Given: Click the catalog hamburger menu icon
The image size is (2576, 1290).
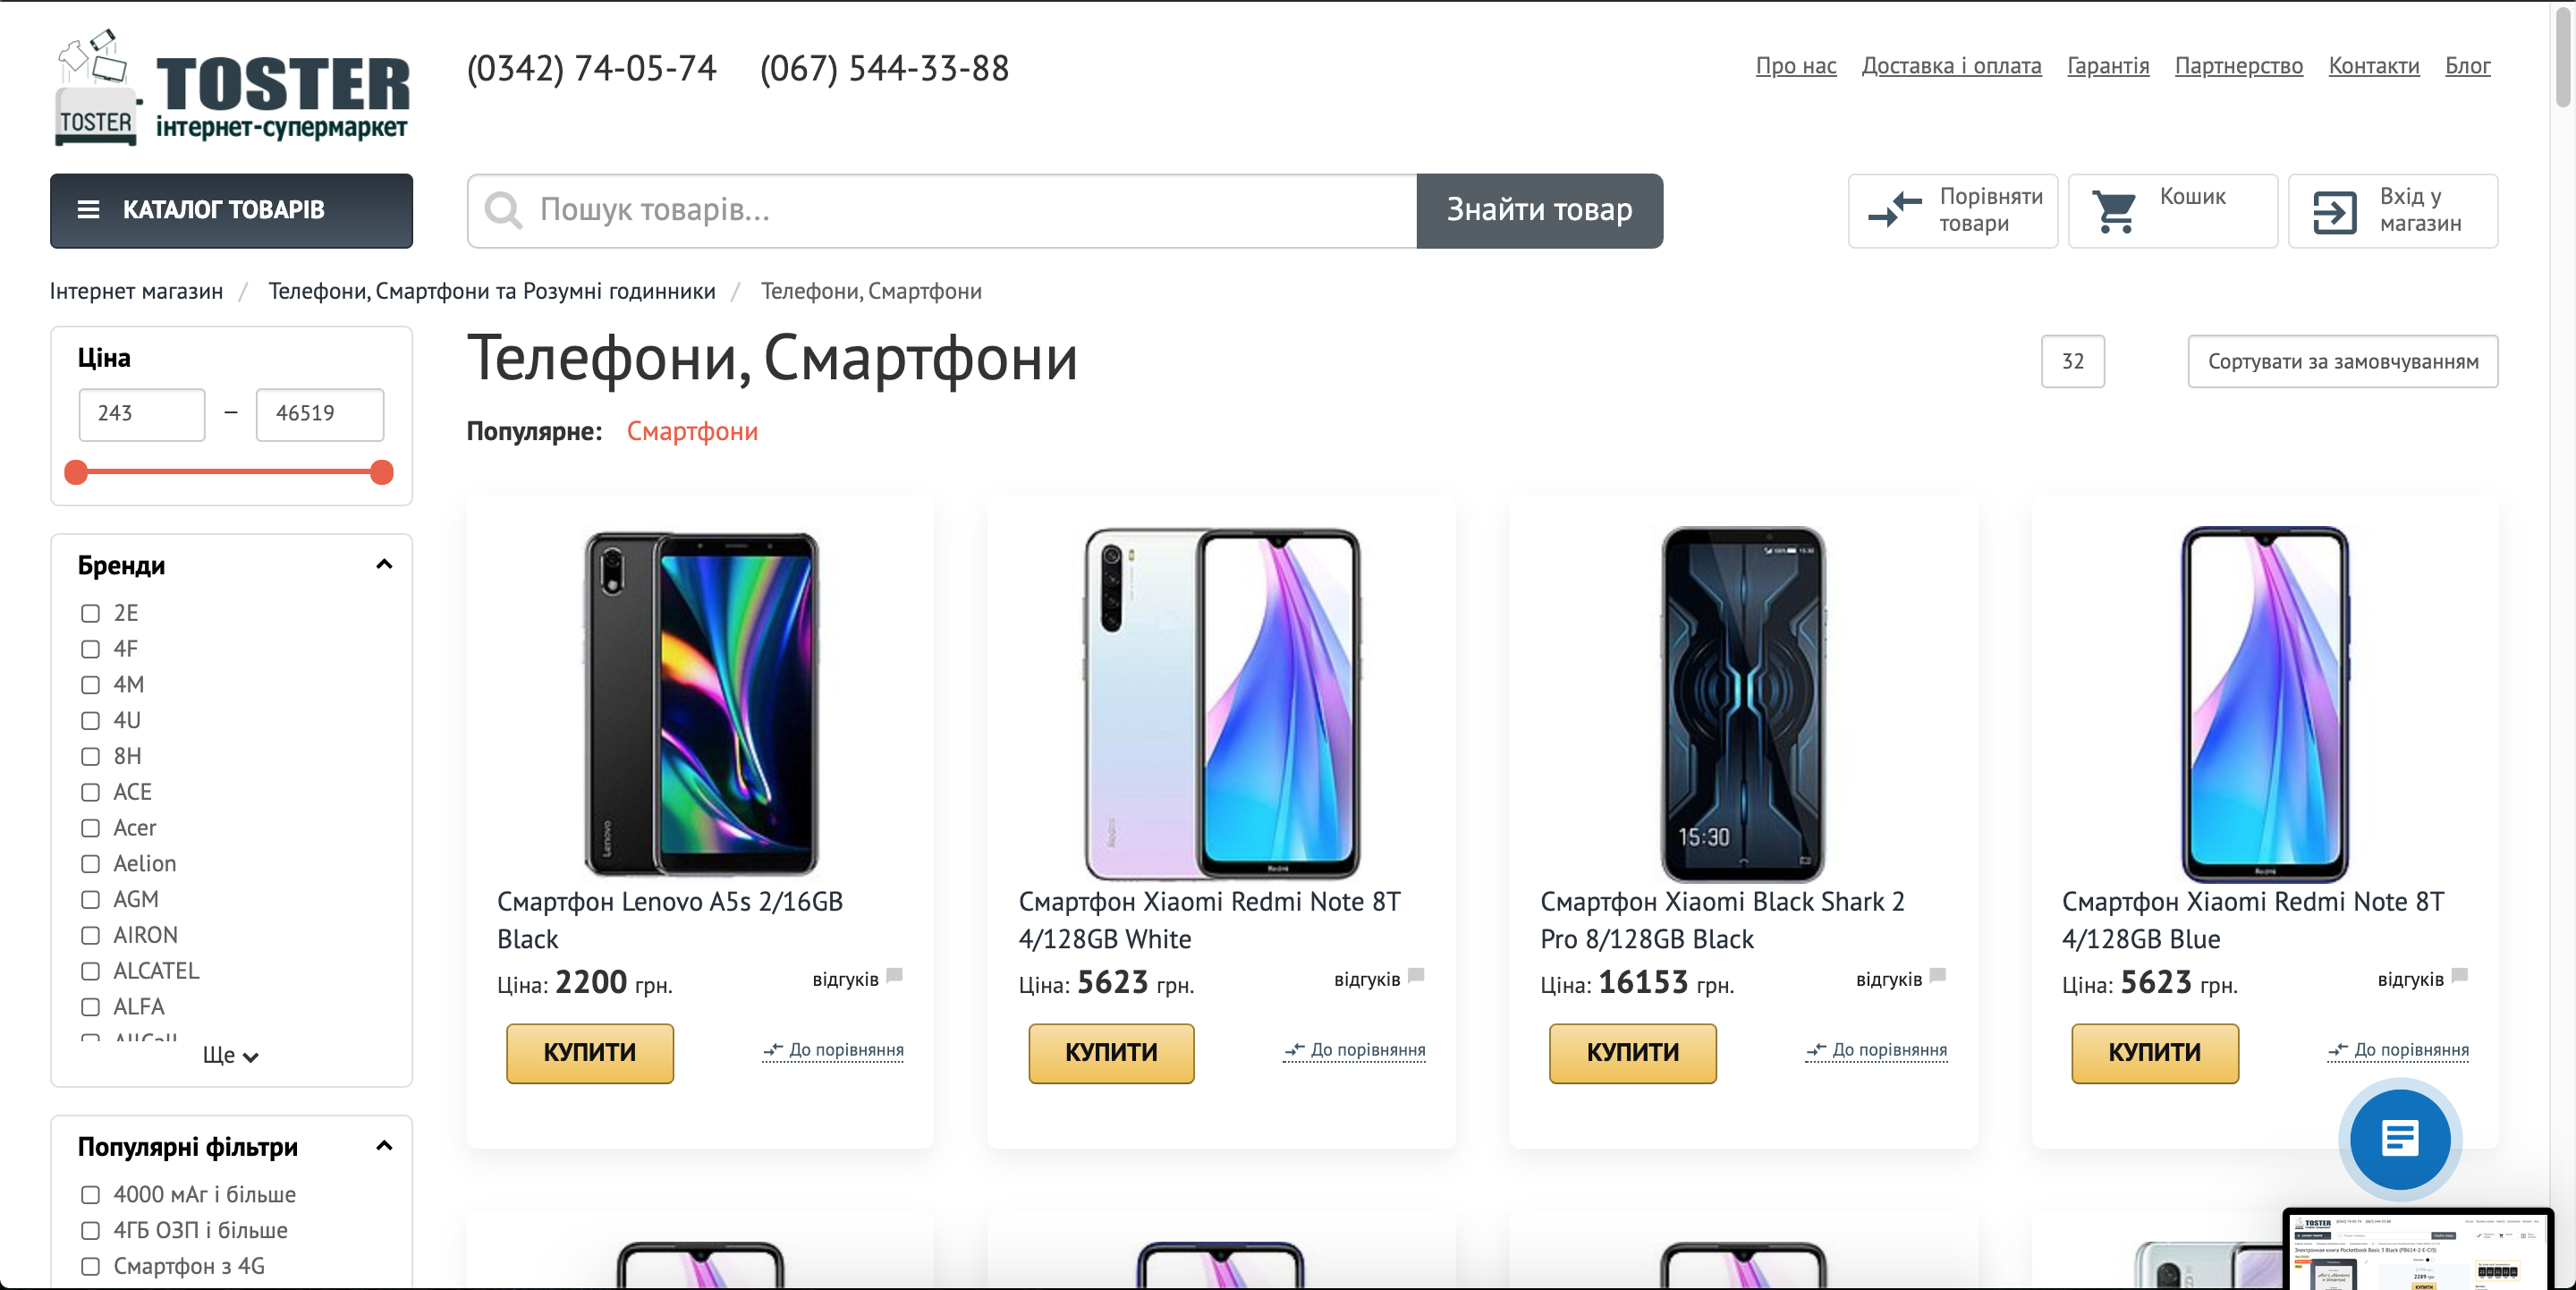Looking at the screenshot, I should click(x=88, y=210).
